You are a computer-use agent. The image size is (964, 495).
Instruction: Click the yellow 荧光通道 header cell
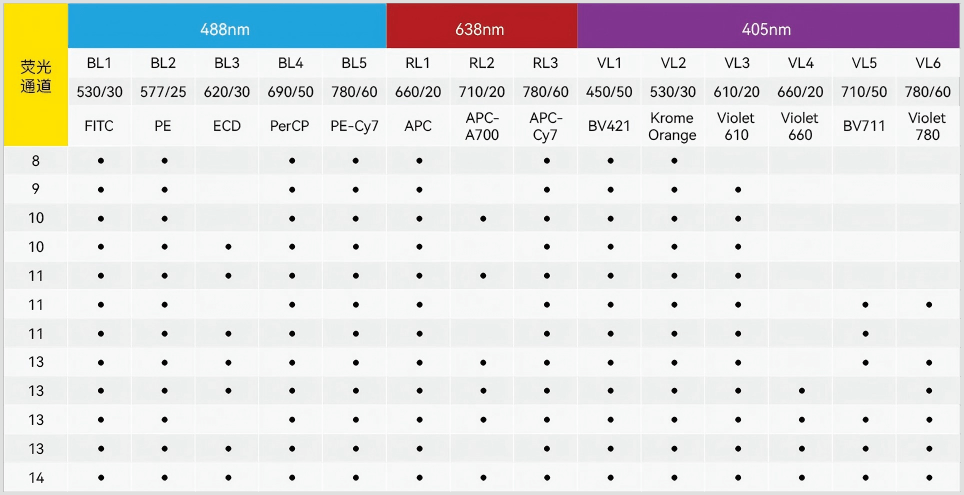(36, 76)
